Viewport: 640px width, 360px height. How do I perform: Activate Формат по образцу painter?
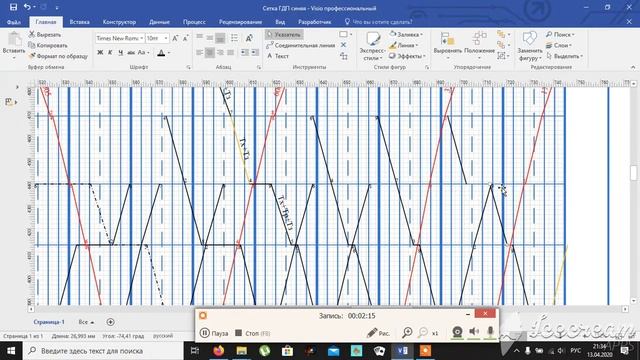click(58, 56)
